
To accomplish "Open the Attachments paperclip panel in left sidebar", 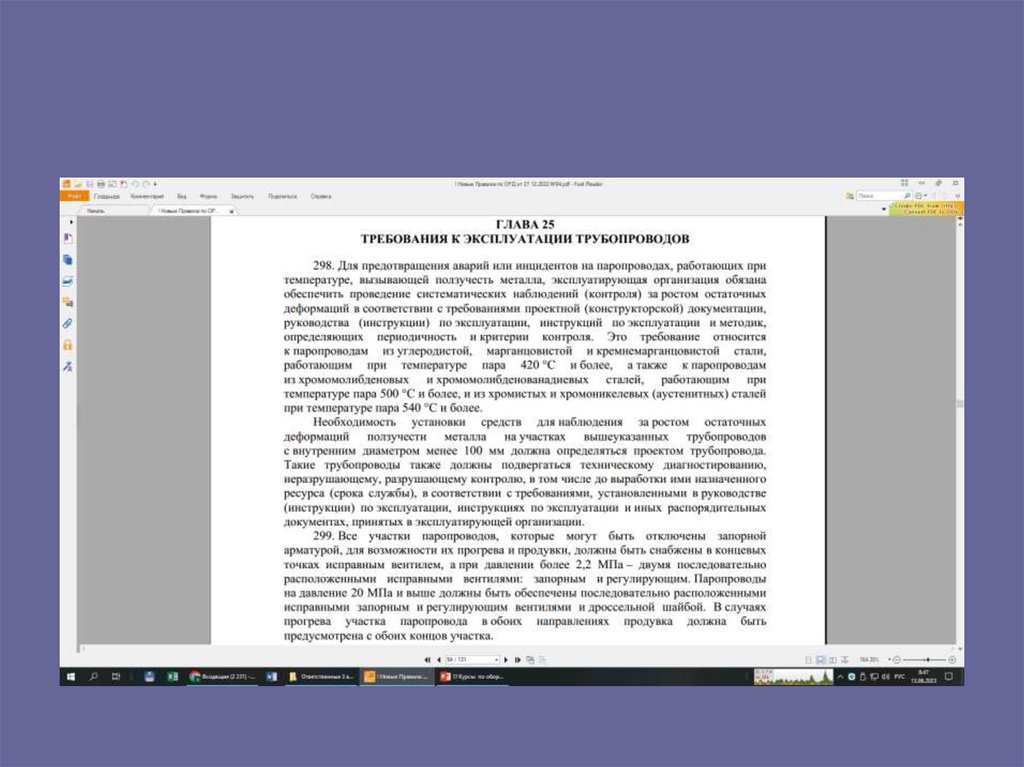I will [67, 323].
